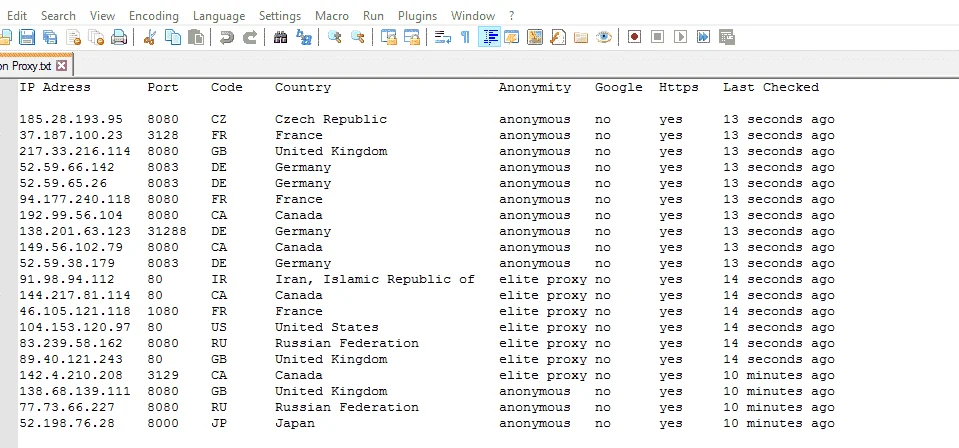This screenshot has height=448, width=959.
Task: Click the Zoom In magnifier icon
Action: tap(335, 37)
